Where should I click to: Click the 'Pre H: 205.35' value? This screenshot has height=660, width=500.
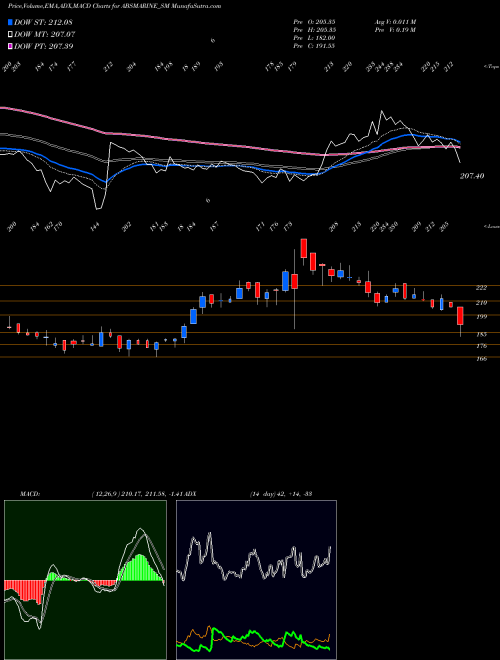coord(314,30)
